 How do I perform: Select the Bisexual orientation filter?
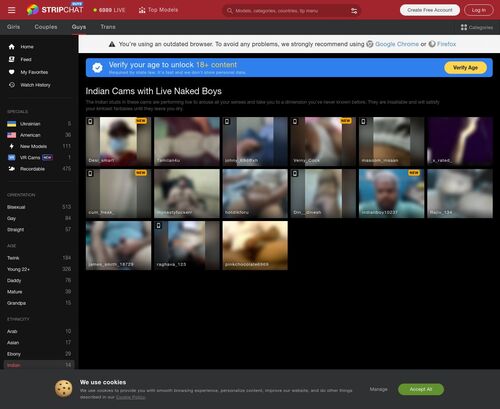tap(39, 207)
